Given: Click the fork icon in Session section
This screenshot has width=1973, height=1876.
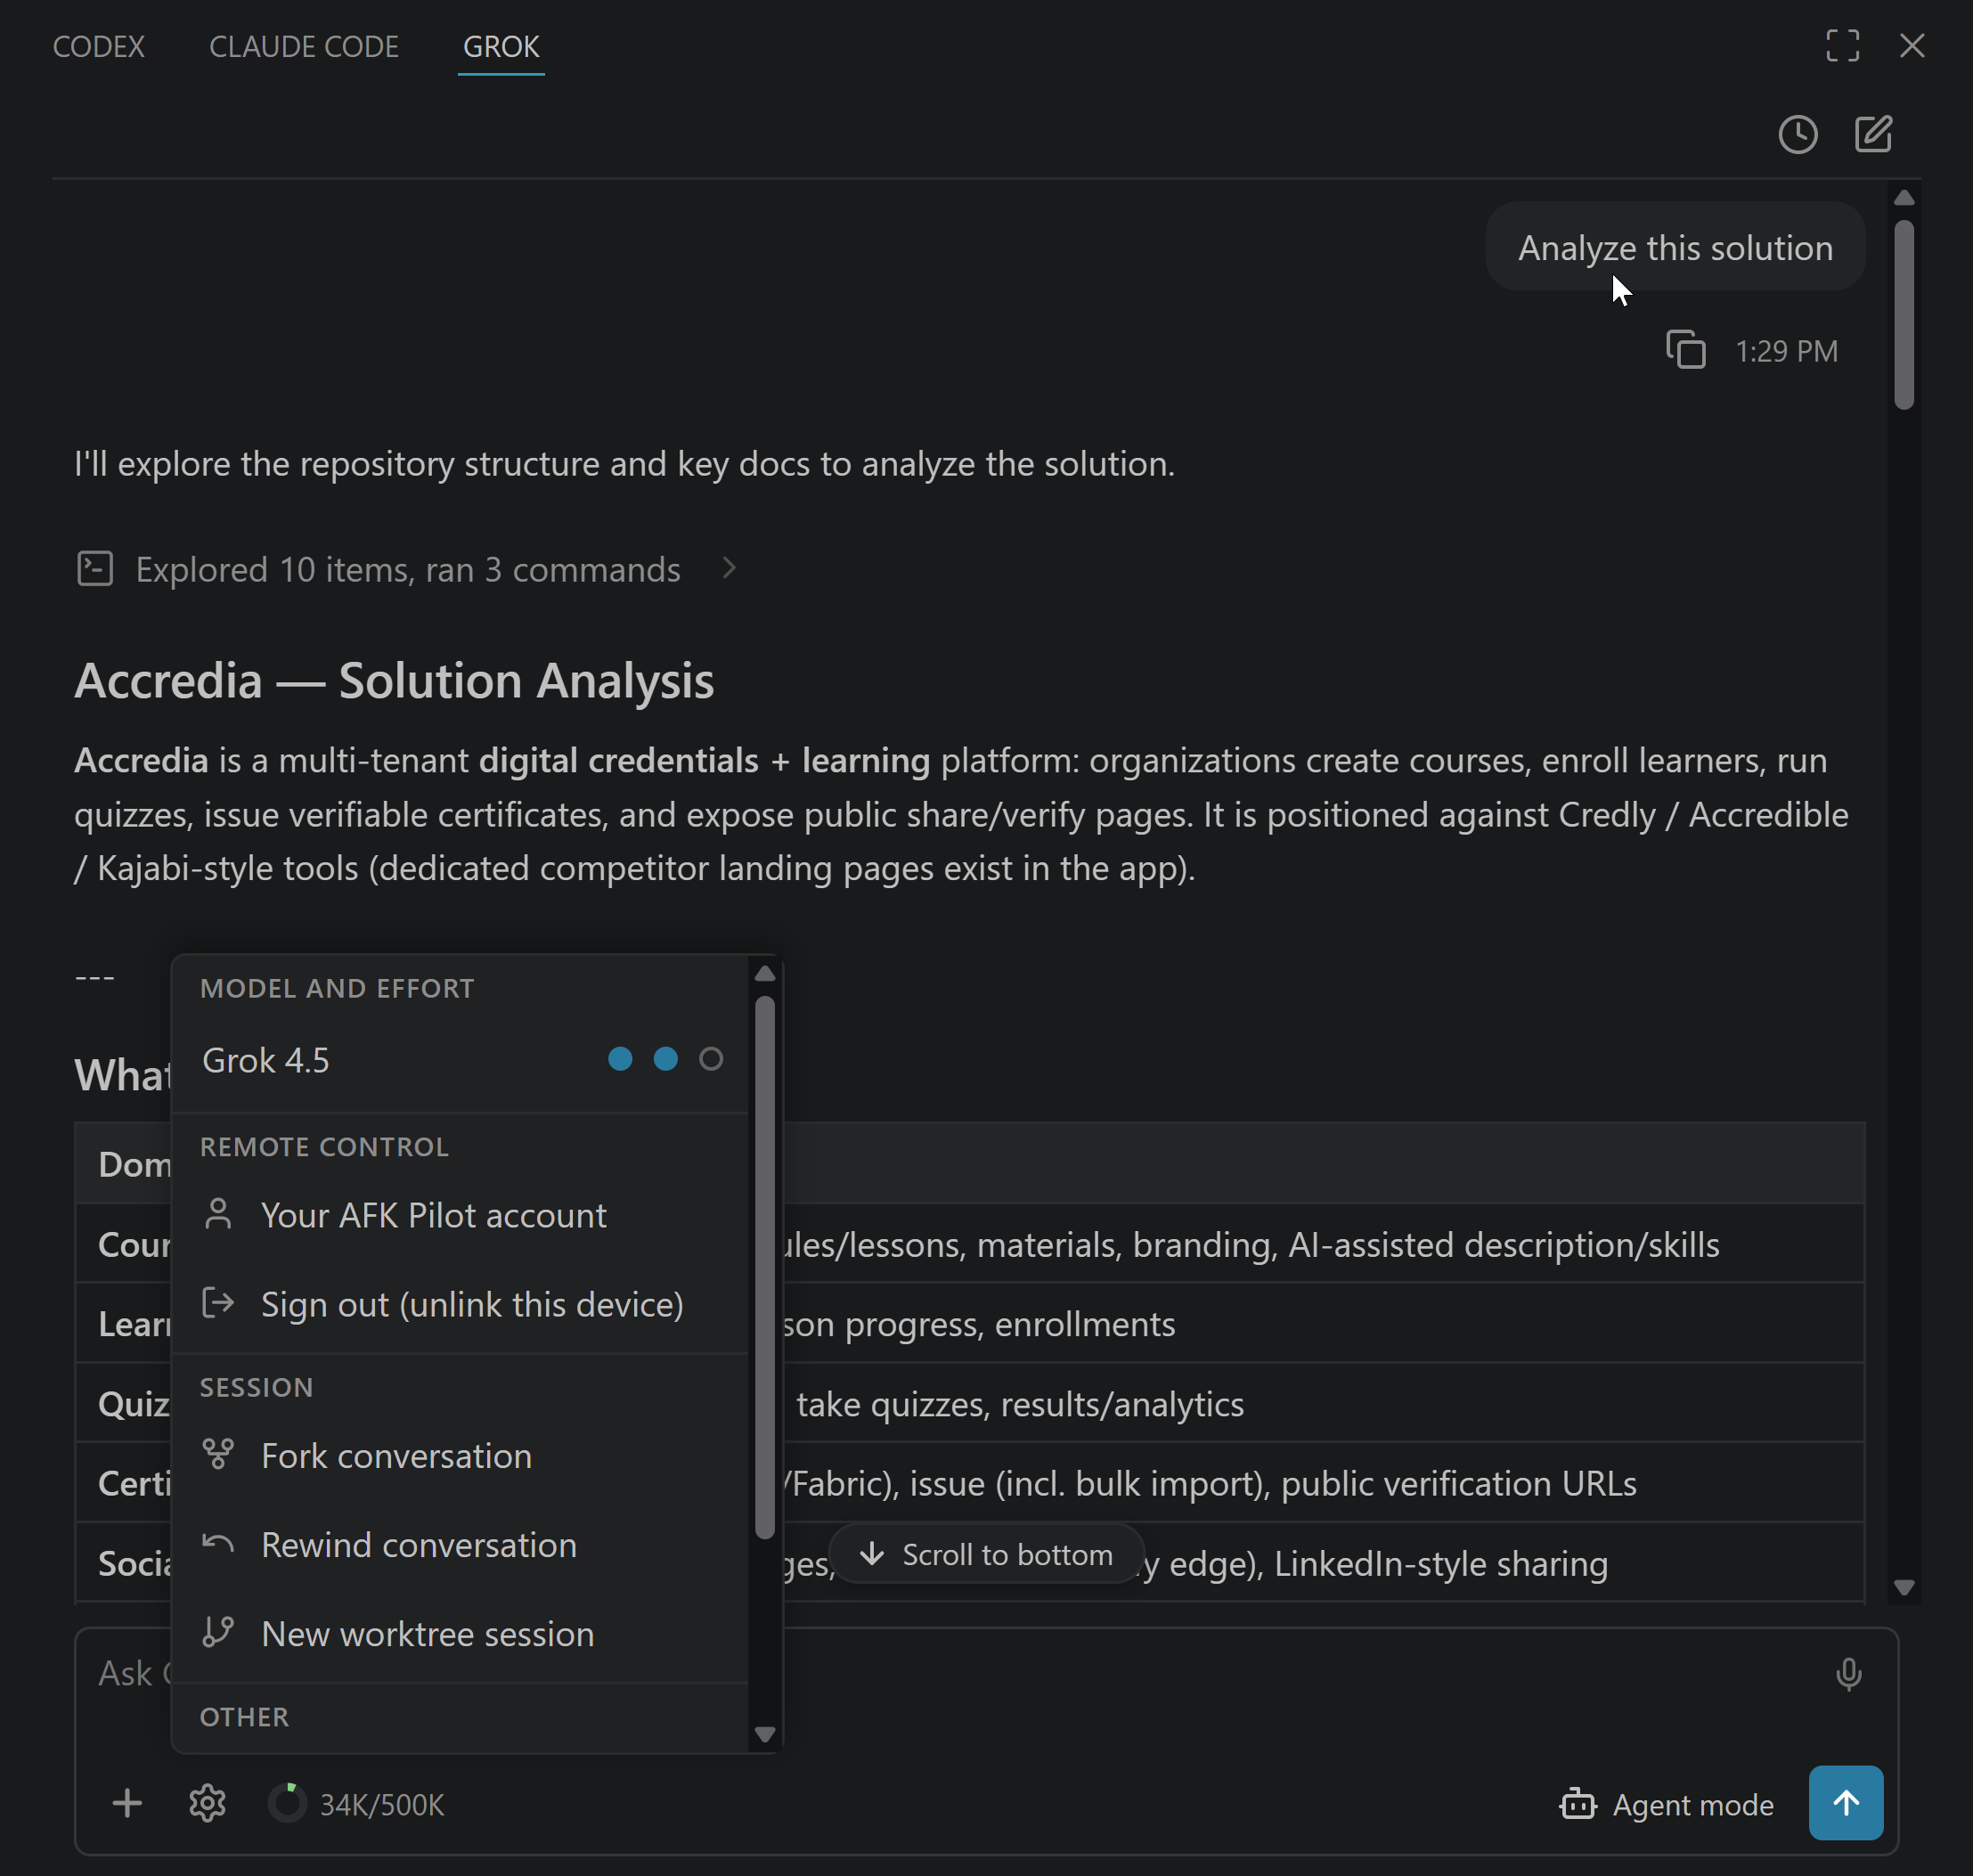Looking at the screenshot, I should click(x=218, y=1454).
